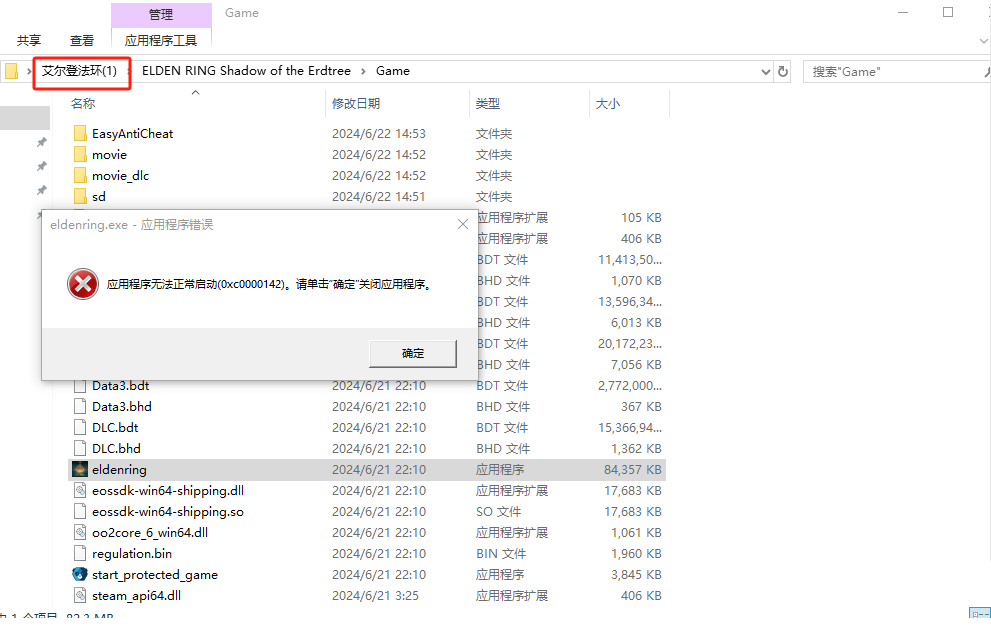Click the search magnifier icon
The width and height of the screenshot is (991, 633).
pos(984,71)
